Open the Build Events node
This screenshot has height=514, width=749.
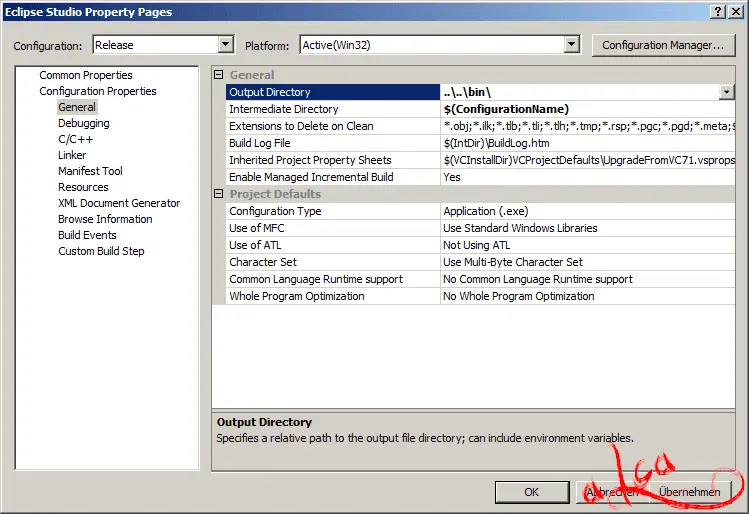tap(87, 235)
